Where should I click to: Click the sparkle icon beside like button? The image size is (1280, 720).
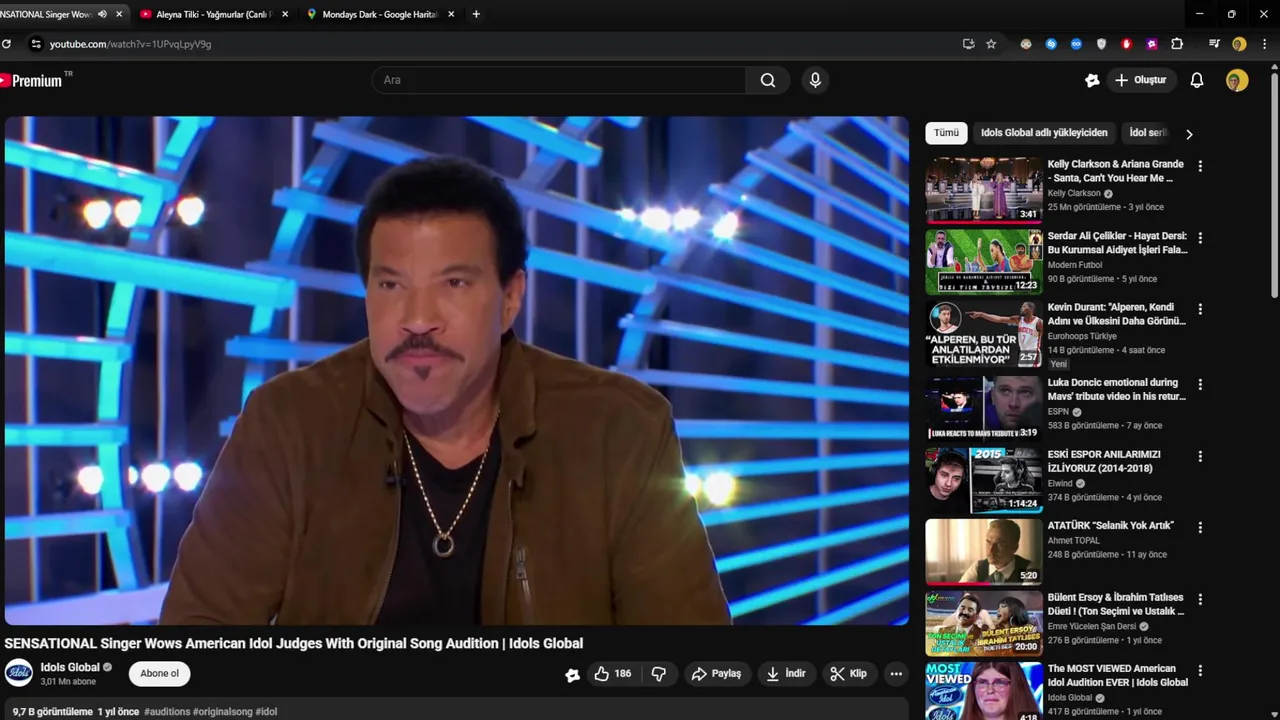coord(572,675)
